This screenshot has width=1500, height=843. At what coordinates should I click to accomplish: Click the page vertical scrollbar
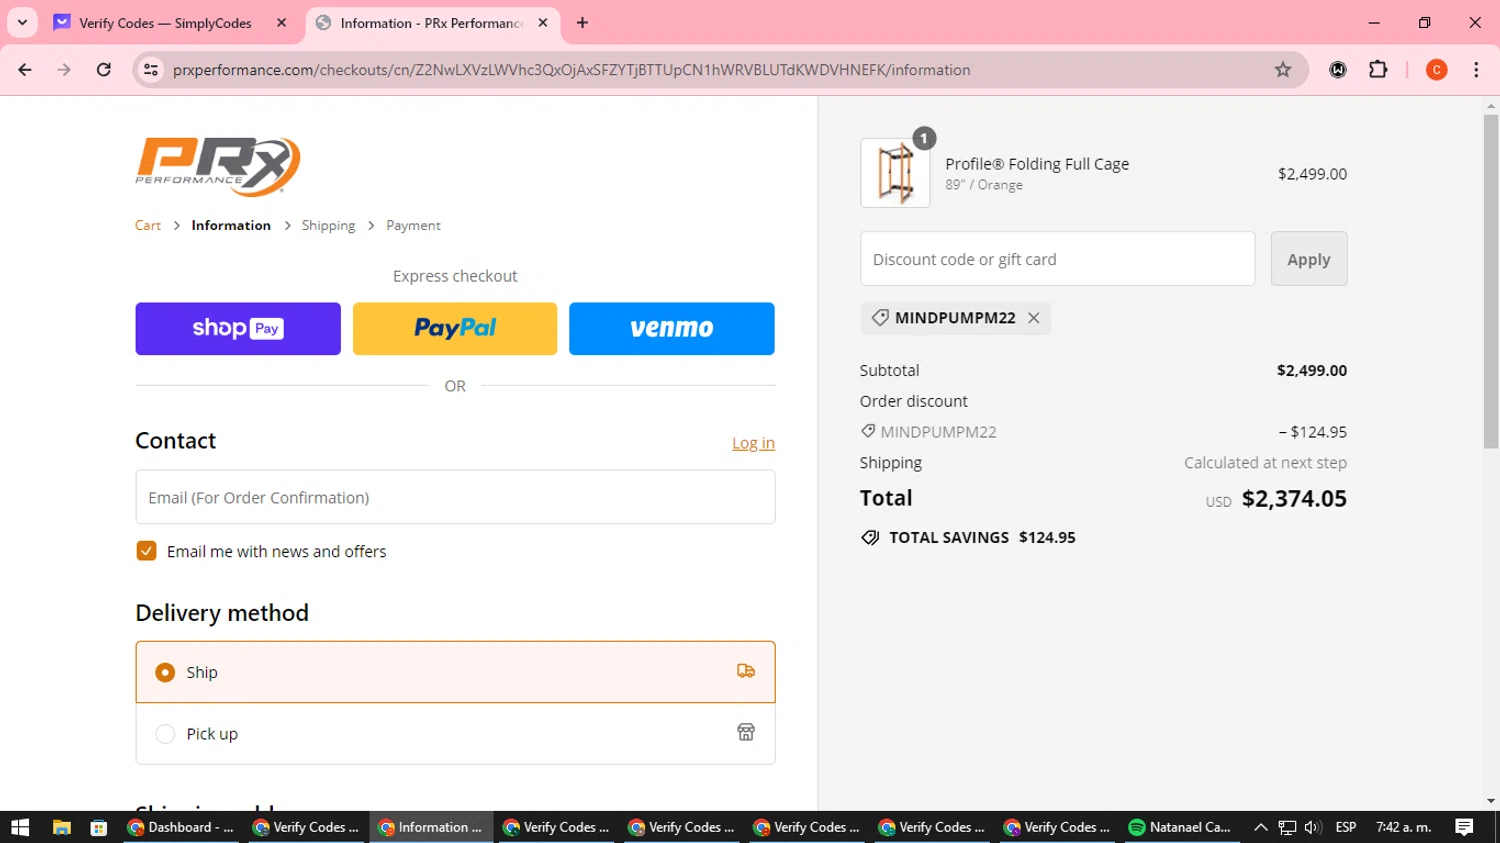1491,280
